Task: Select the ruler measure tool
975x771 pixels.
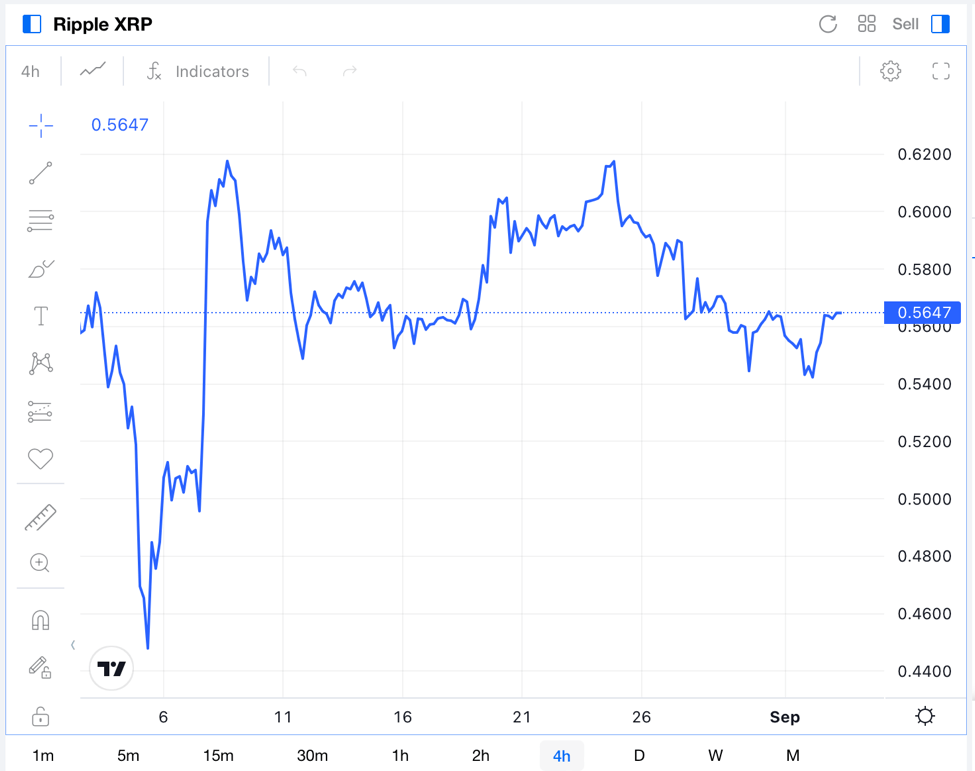Action: (x=41, y=517)
